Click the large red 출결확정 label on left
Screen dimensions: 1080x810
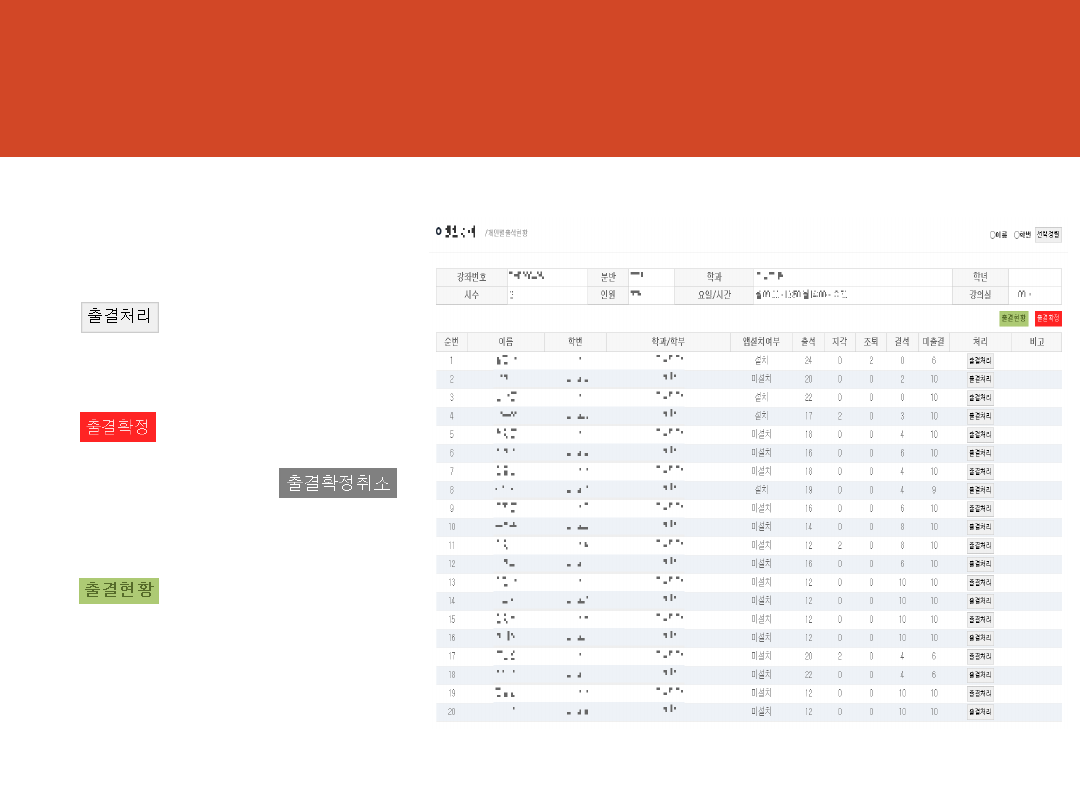[118, 427]
